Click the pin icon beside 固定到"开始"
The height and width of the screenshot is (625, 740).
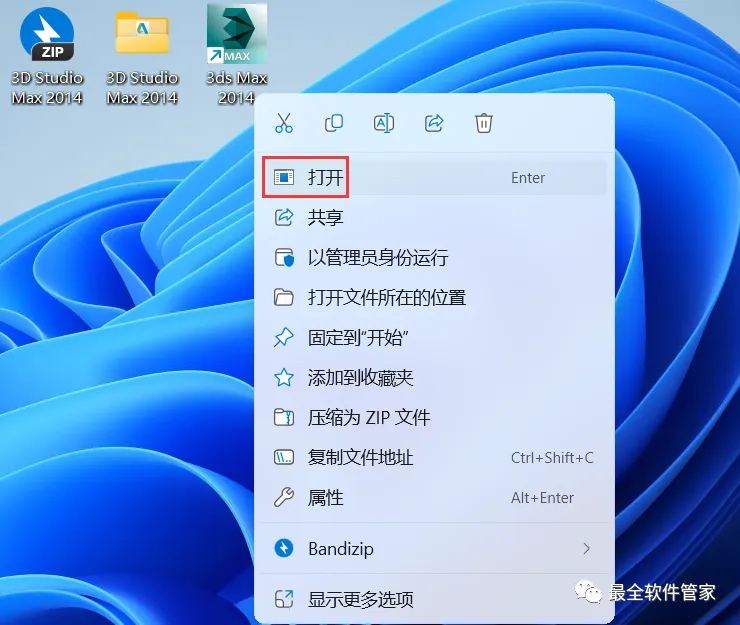tap(284, 338)
